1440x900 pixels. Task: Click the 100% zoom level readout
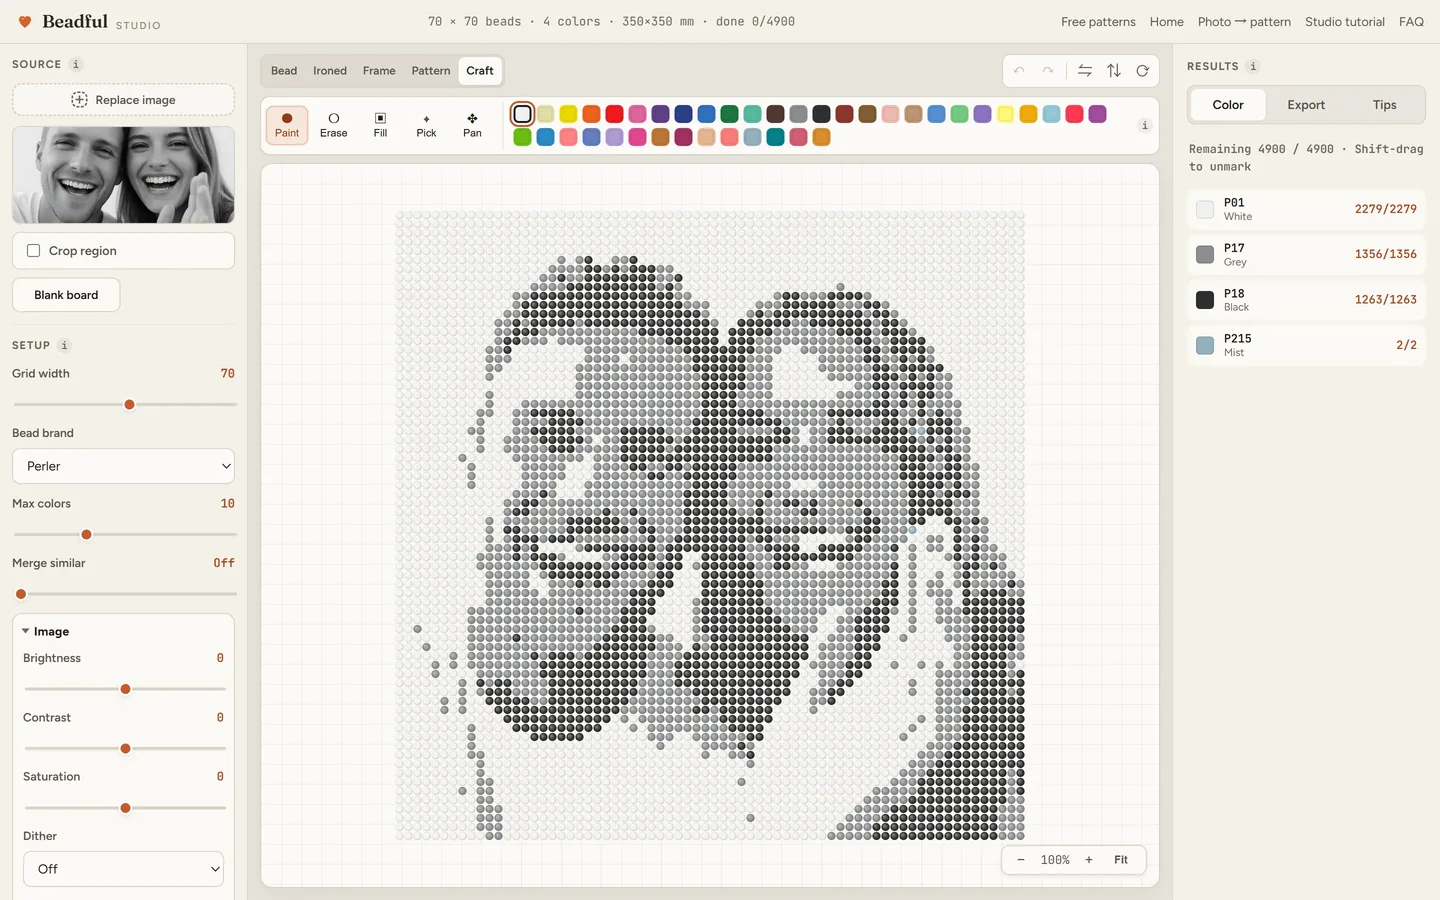pyautogui.click(x=1055, y=860)
